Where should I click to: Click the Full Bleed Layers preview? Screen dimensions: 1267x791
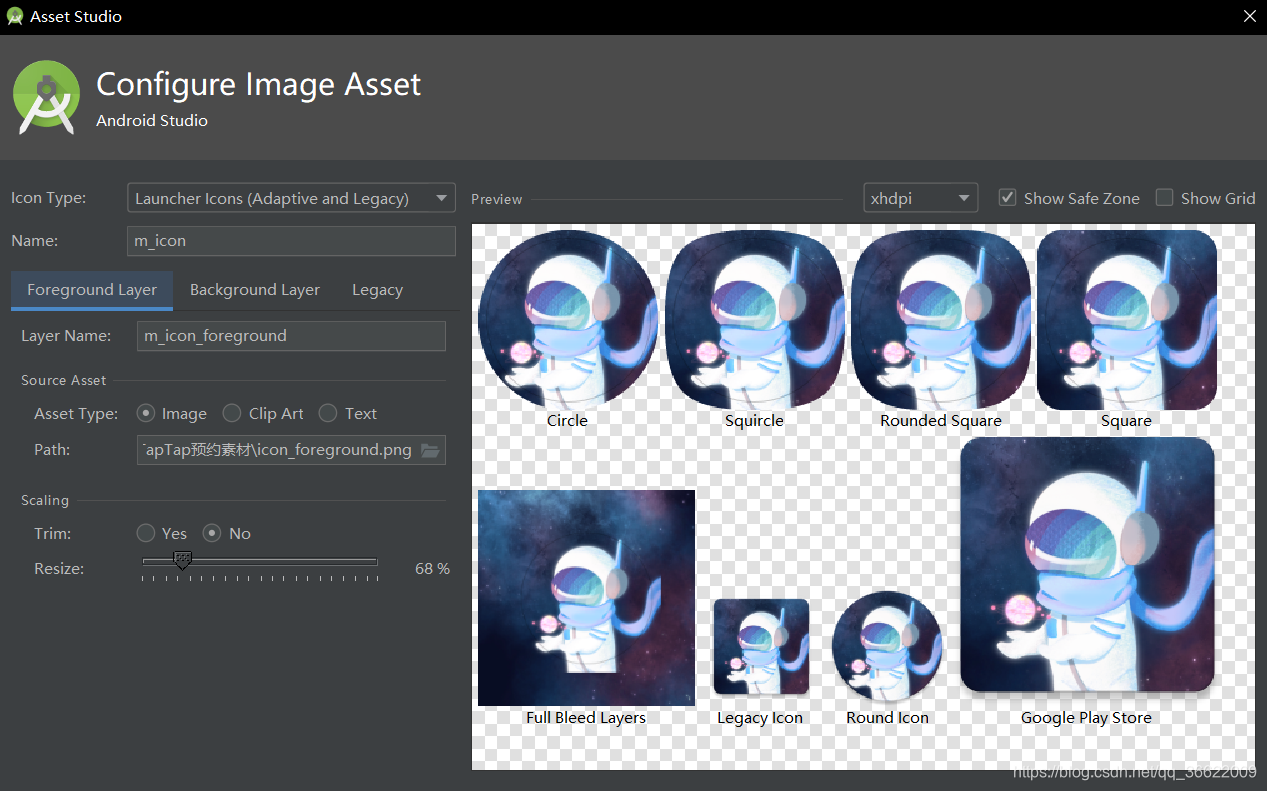586,598
